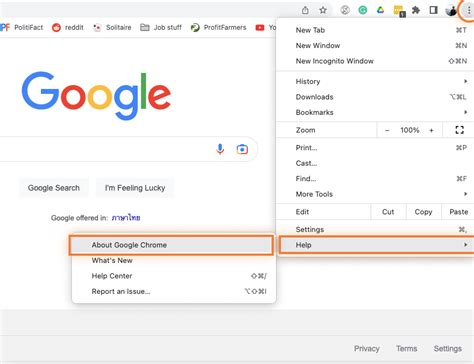Open the PolitiFact bookmark
Viewport: 474px width, 364px height.
click(x=21, y=27)
